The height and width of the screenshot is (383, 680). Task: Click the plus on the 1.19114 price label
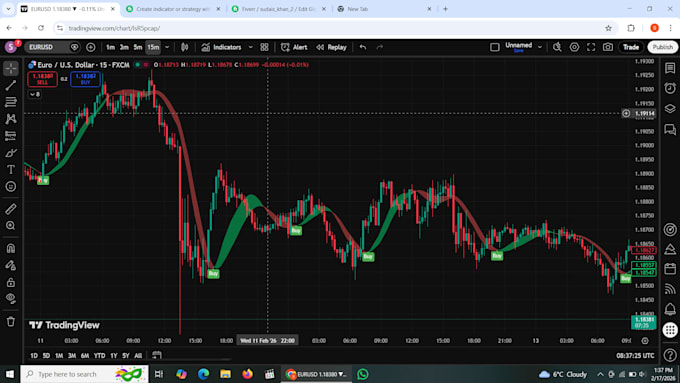[626, 113]
